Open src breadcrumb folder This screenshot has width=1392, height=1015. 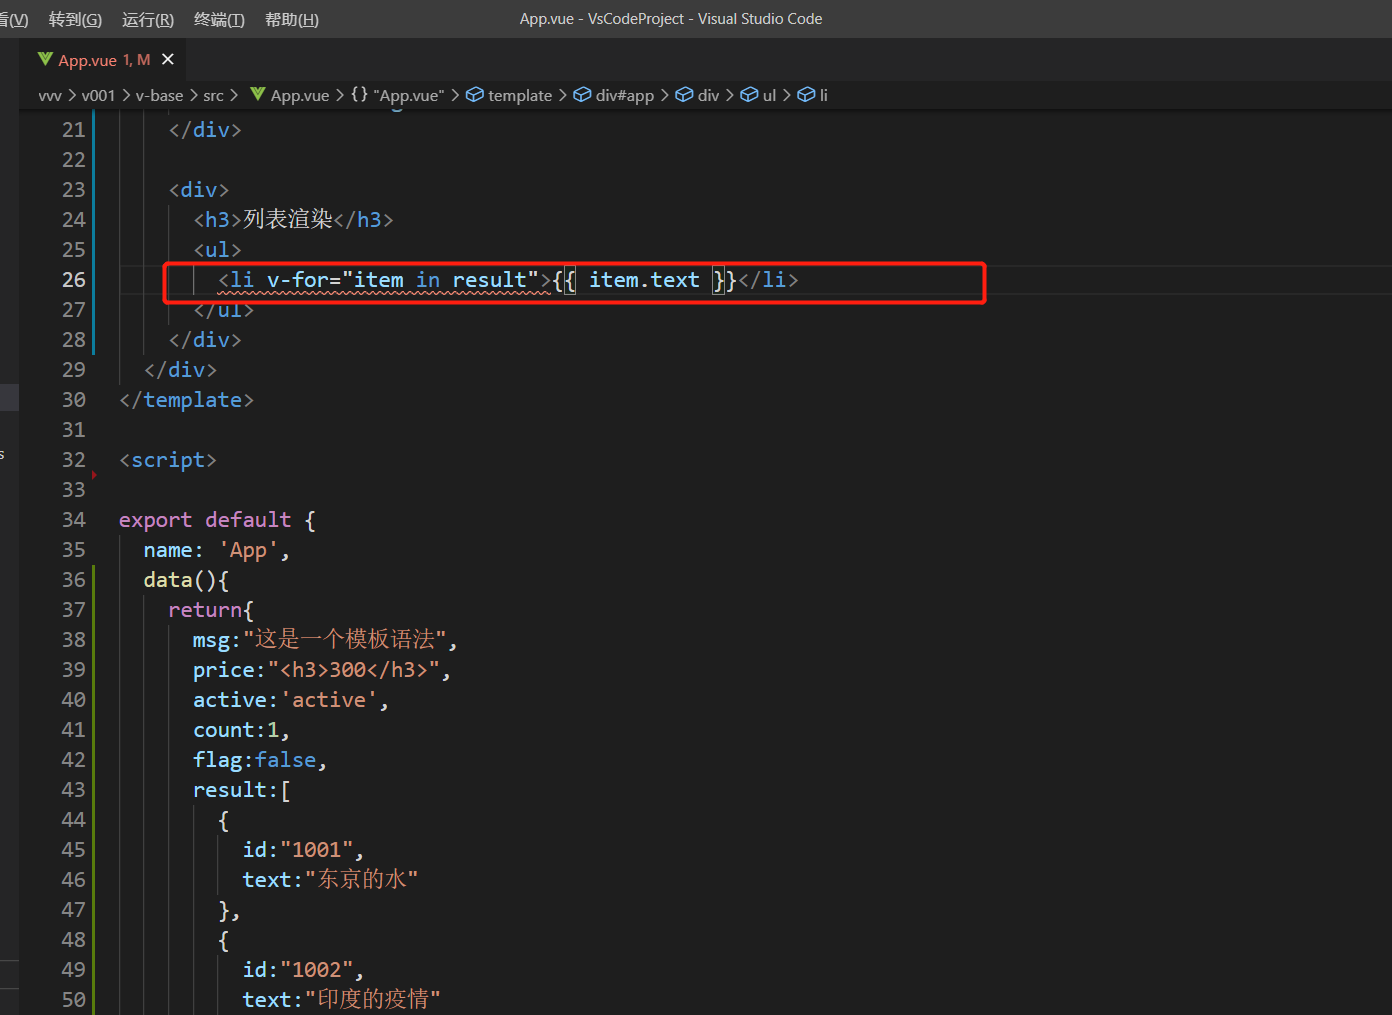213,95
